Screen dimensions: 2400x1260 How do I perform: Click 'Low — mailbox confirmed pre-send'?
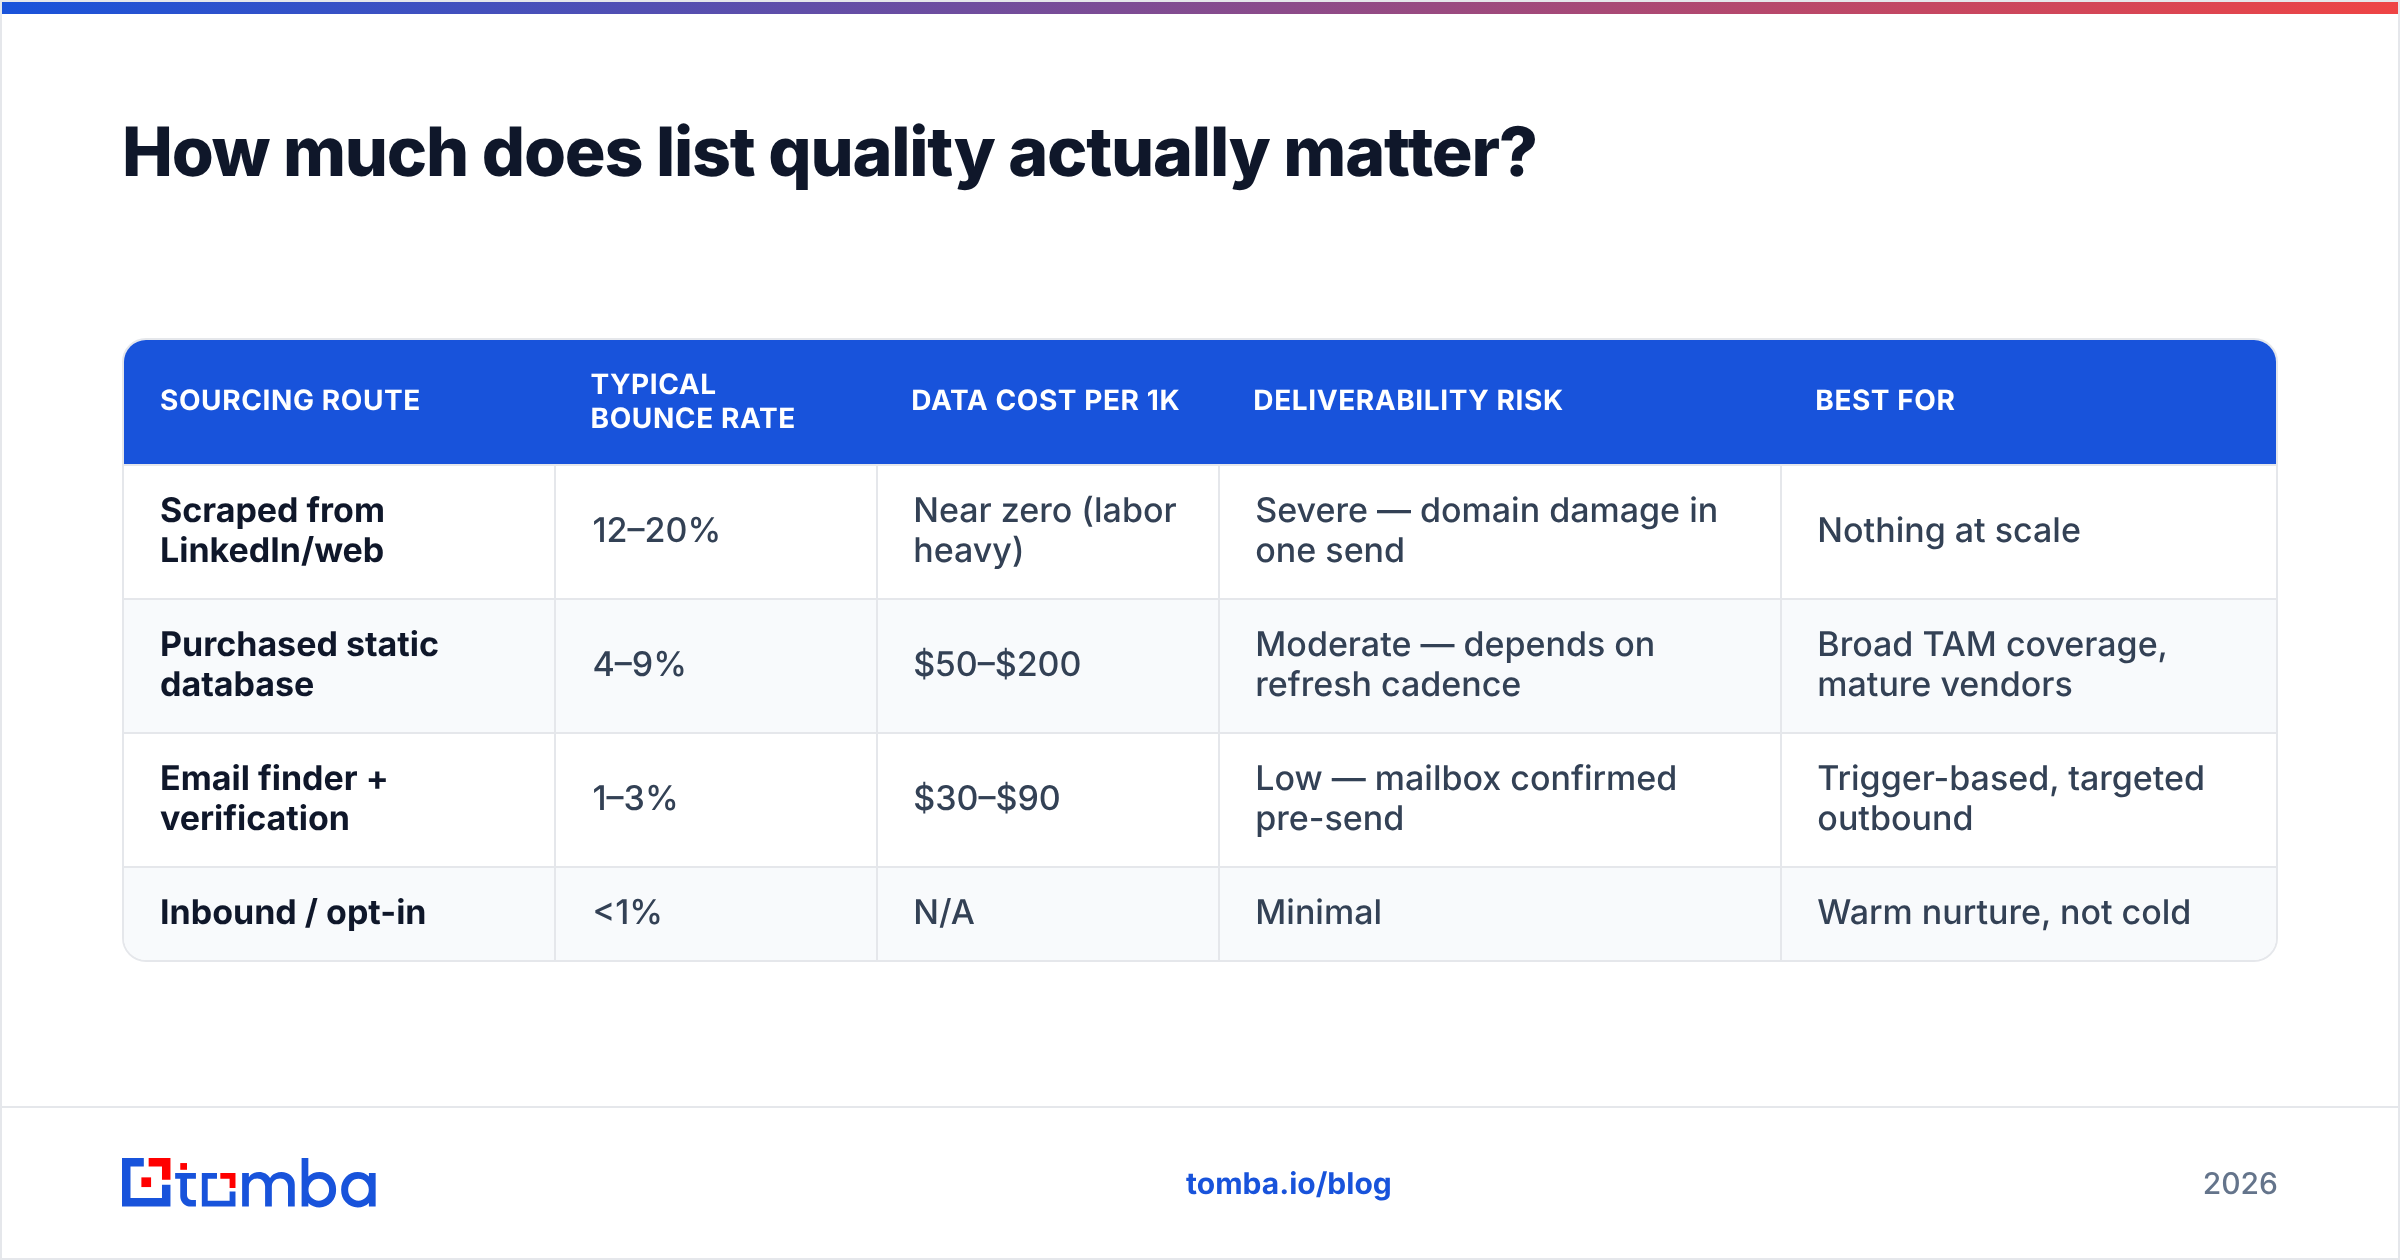[1465, 799]
